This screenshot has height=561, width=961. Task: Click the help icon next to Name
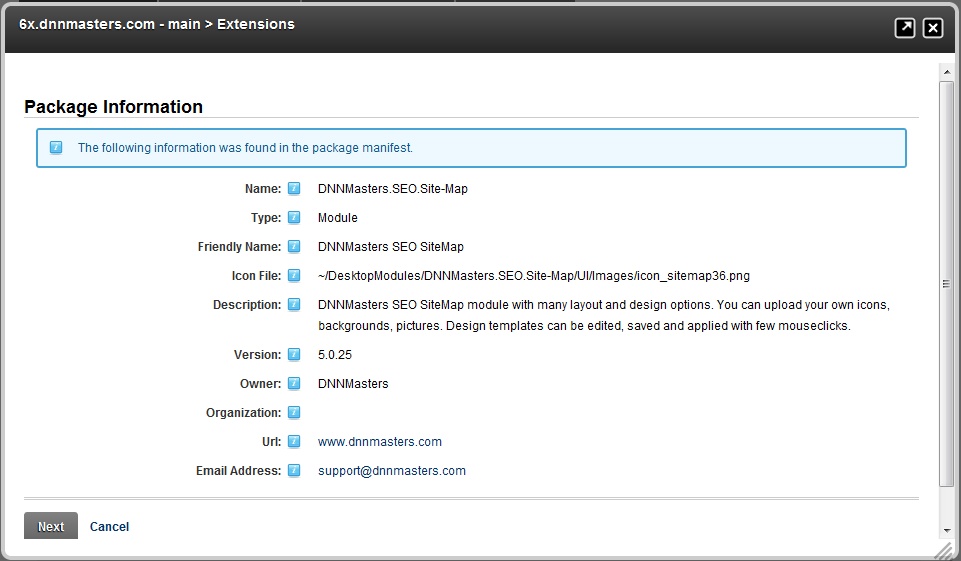tap(294, 188)
